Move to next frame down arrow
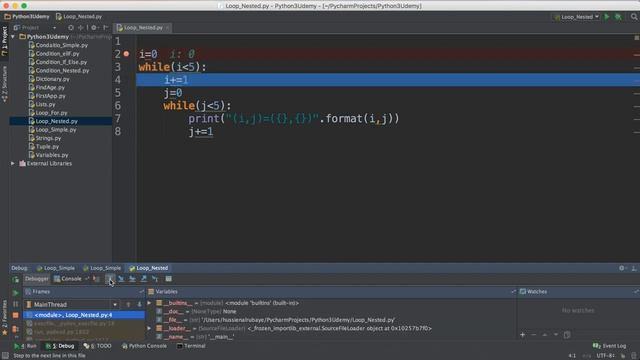Screen dimensions: 640x360 (x=139, y=304)
